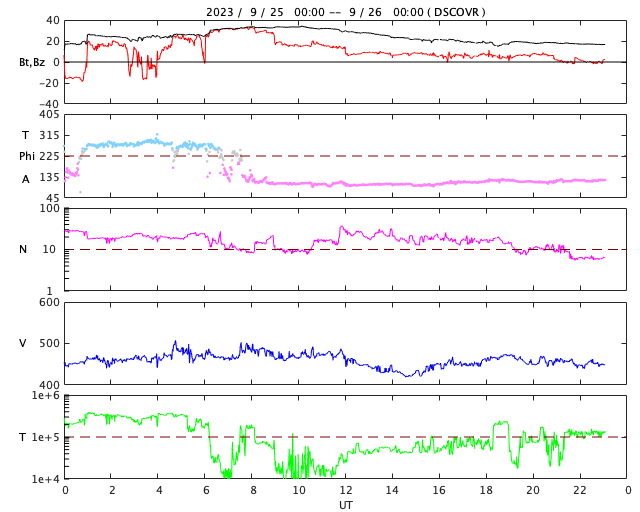Click the '6' hour tick on x-axis
Image resolution: width=640 pixels, height=512 pixels.
[x=205, y=490]
